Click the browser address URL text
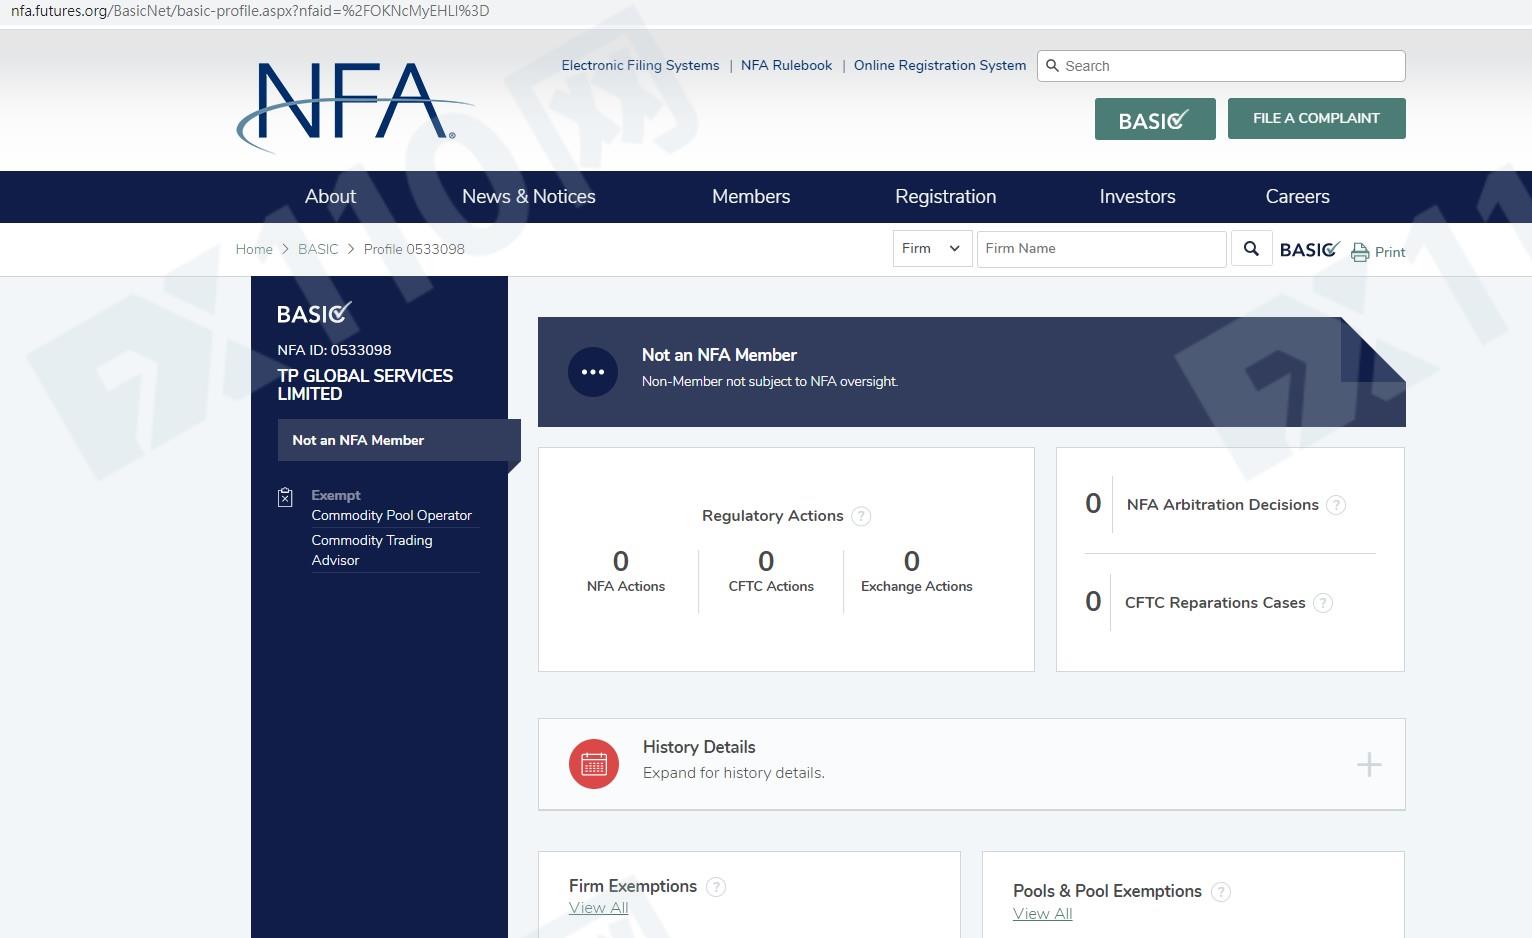Image resolution: width=1532 pixels, height=938 pixels. [250, 11]
